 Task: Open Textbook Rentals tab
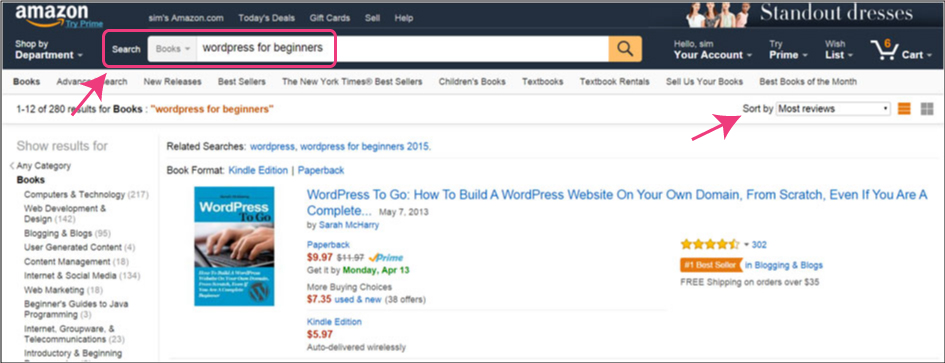click(615, 81)
